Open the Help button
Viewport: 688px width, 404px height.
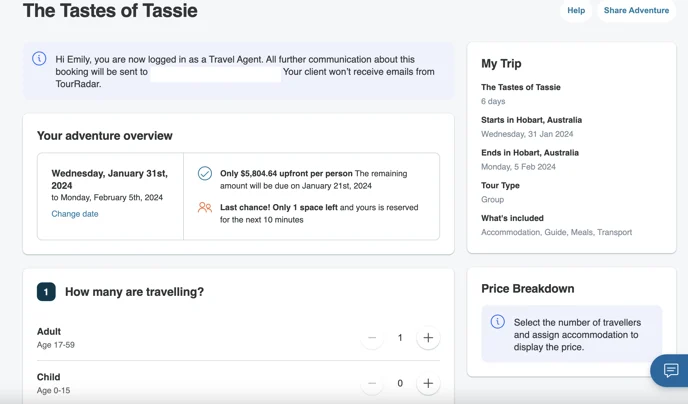576,11
